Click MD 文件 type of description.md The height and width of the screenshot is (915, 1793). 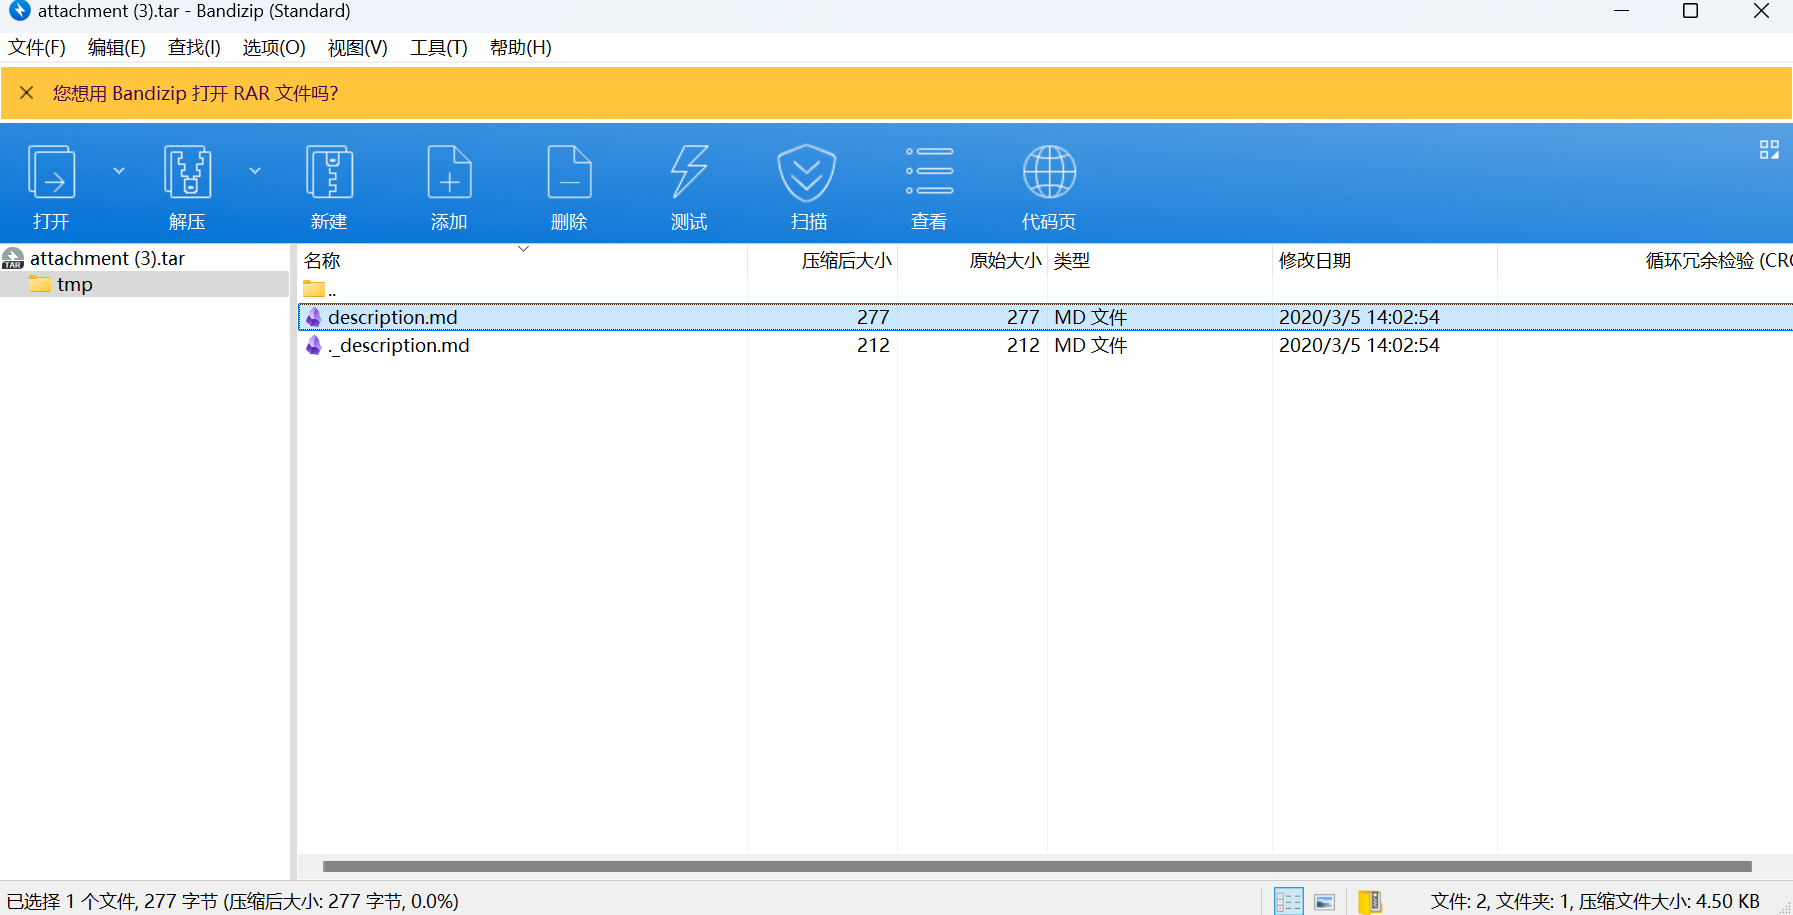[x=1091, y=317]
